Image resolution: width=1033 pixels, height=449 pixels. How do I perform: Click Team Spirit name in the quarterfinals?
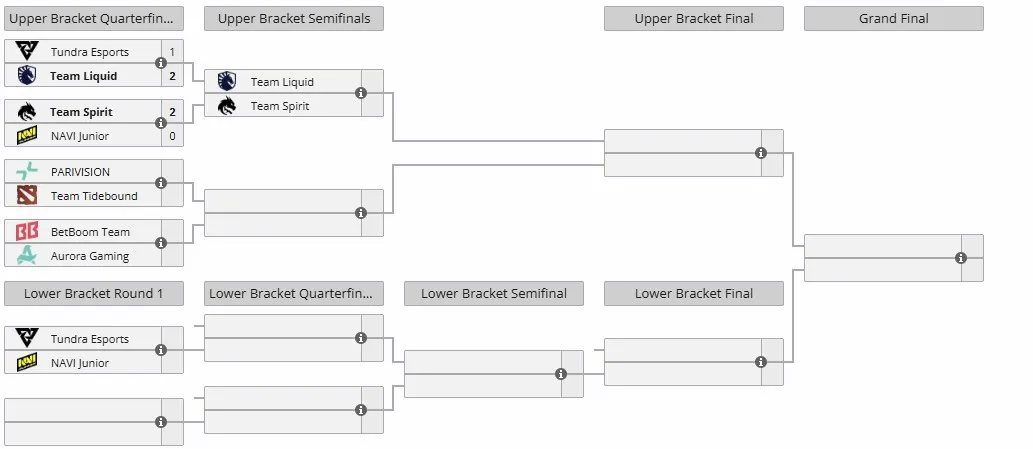[81, 112]
